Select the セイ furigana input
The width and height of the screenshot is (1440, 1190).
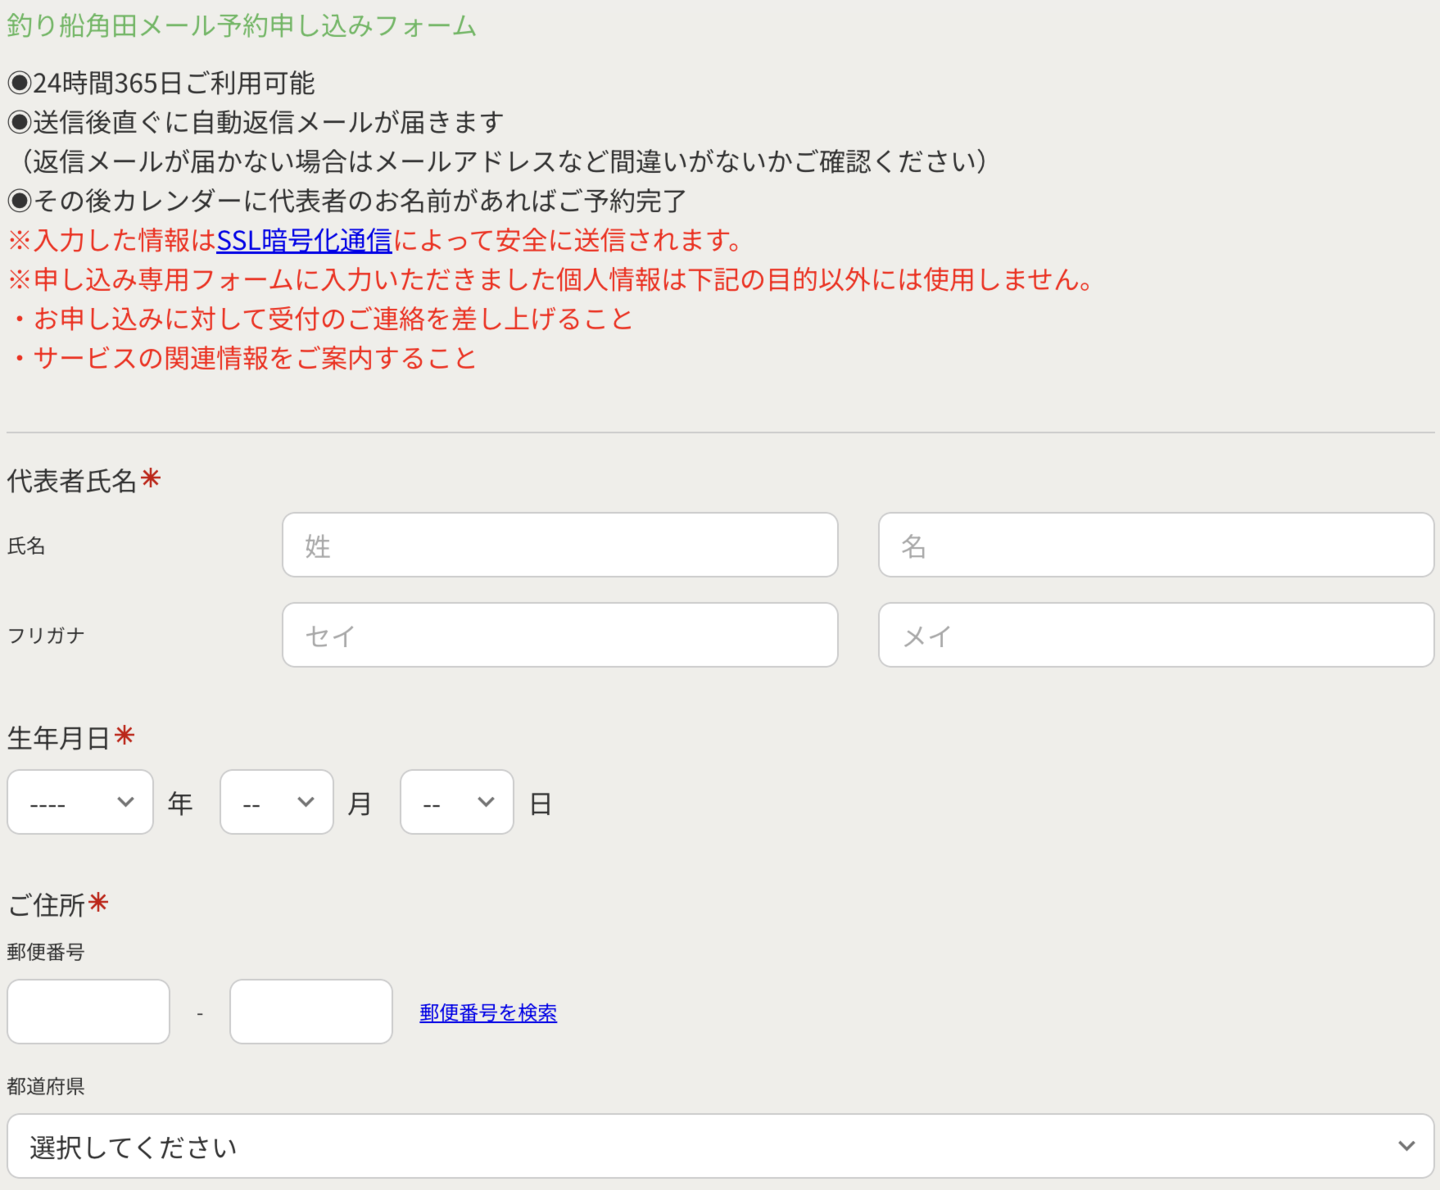560,635
